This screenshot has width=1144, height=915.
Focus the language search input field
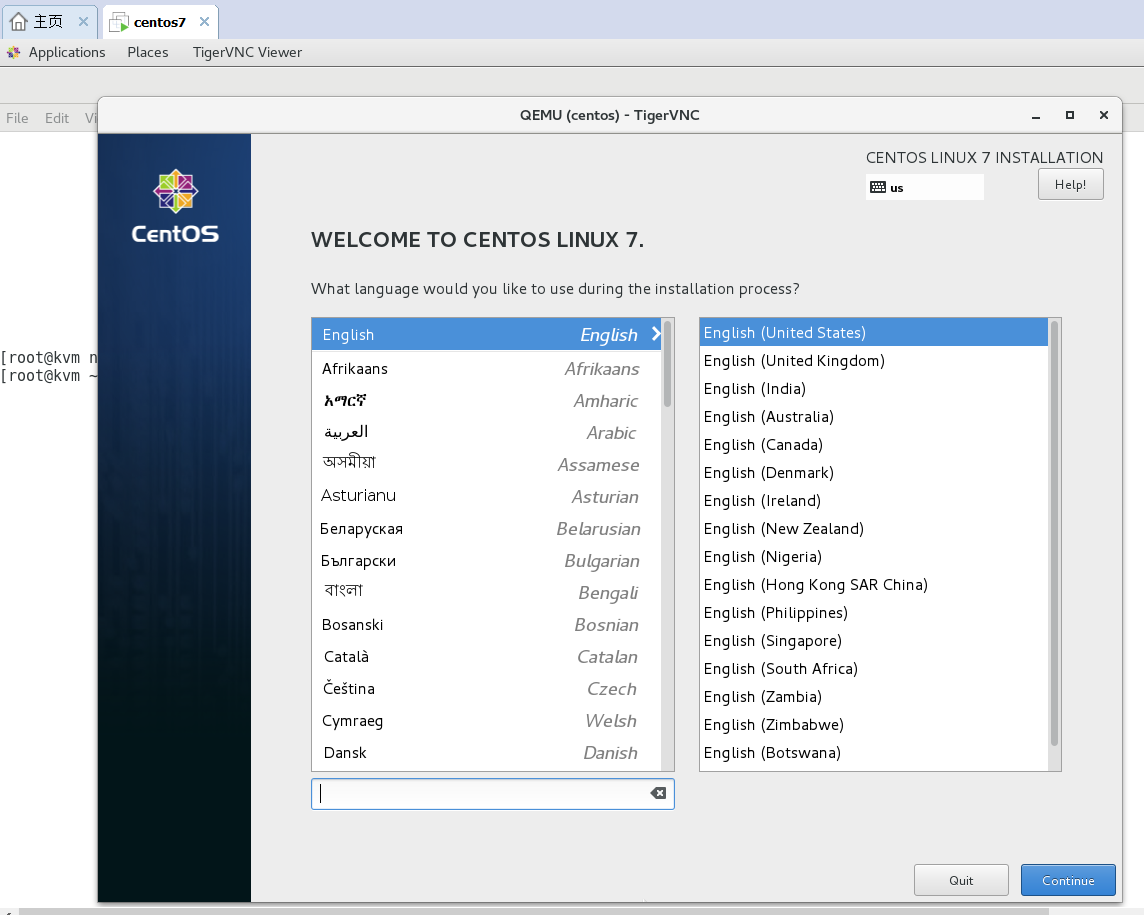492,794
